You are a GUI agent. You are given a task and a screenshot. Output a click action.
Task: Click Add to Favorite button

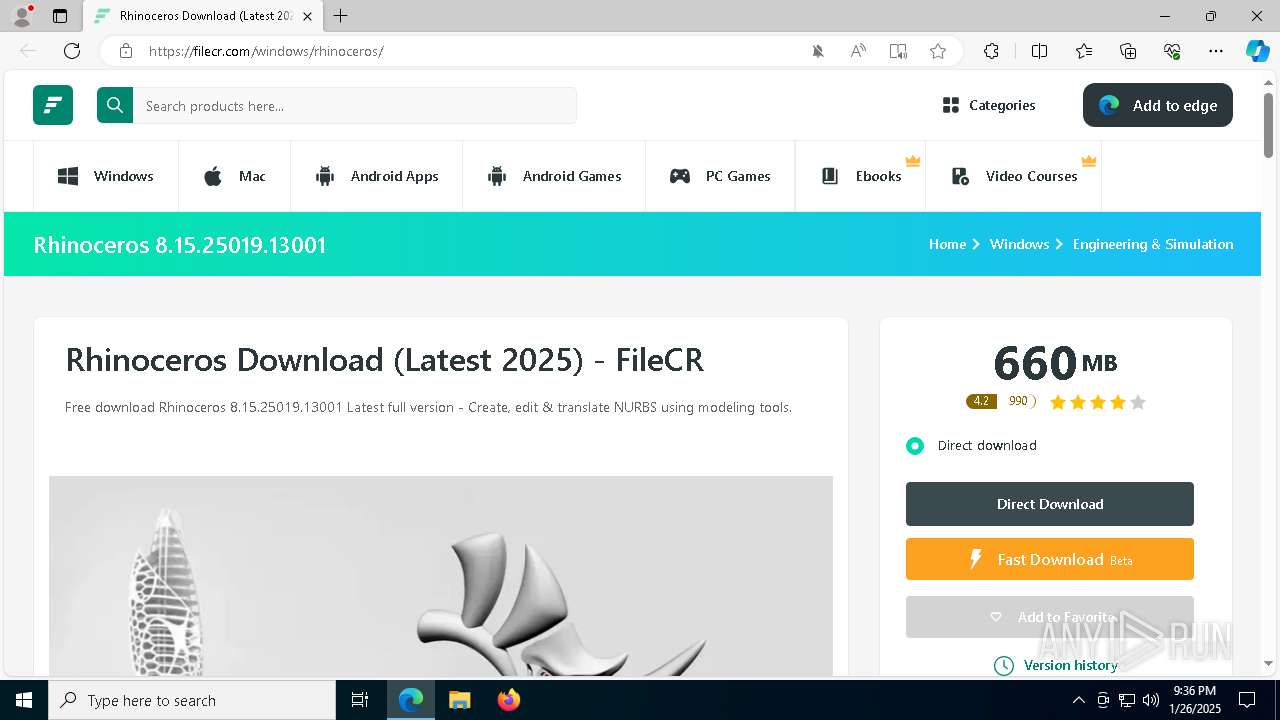[x=1050, y=617]
